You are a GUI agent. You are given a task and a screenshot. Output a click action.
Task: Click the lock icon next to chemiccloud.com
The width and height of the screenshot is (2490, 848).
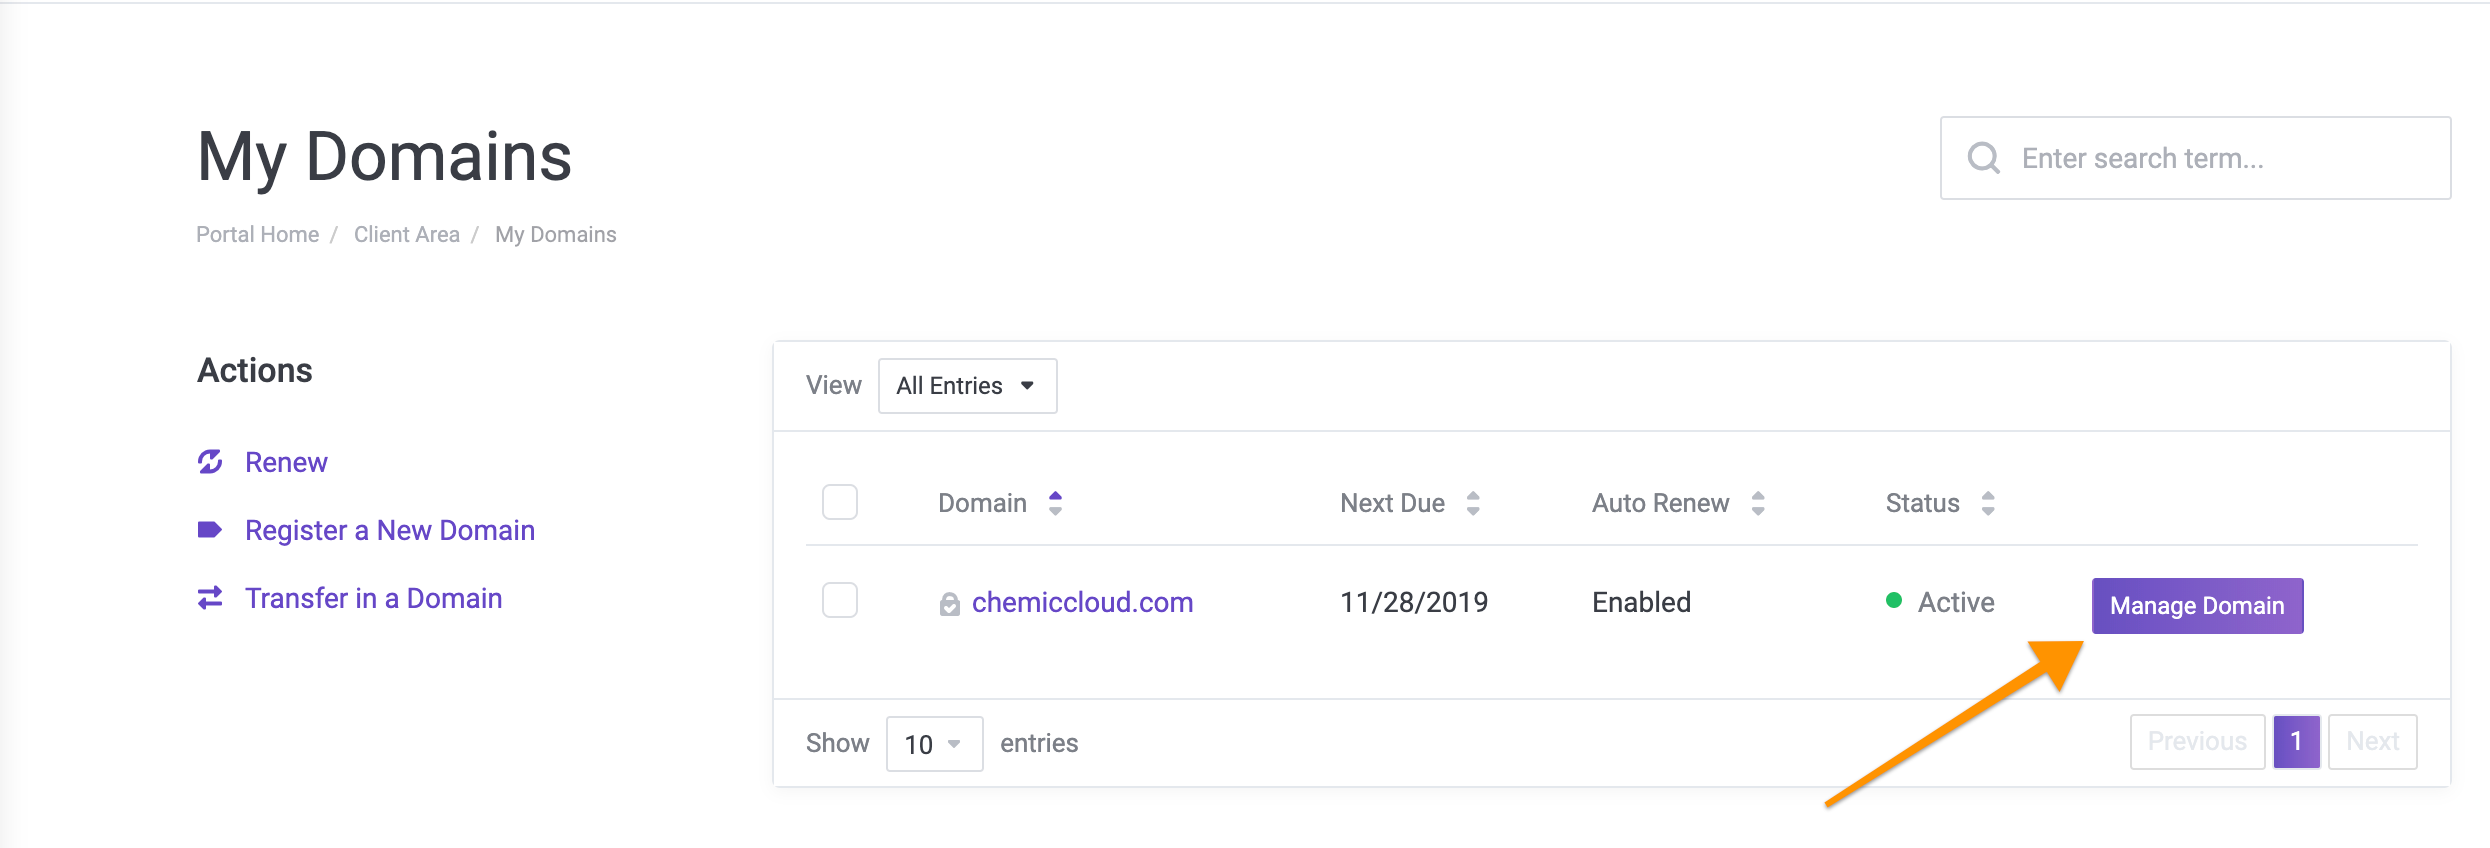pyautogui.click(x=950, y=604)
